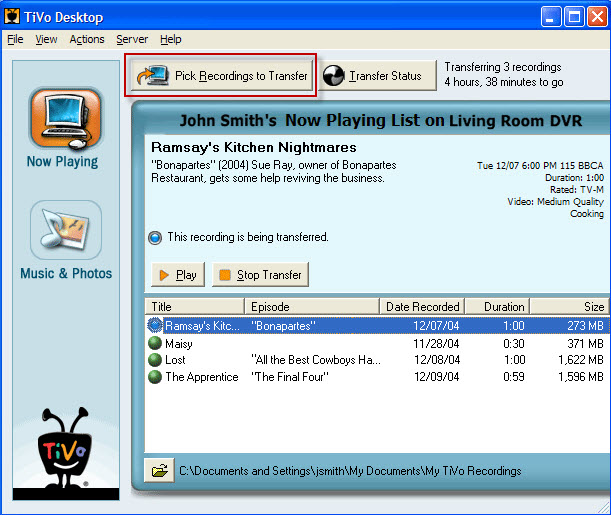This screenshot has width=611, height=515.
Task: Select the Lost recording title
Action: pyautogui.click(x=175, y=360)
